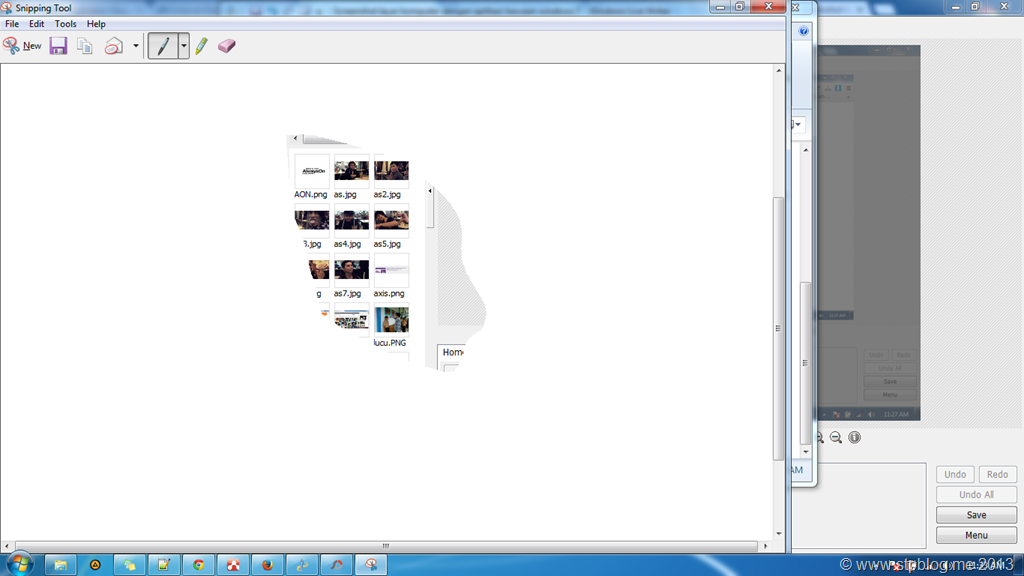Click the Snipping Tool horizontal scrollbar right arrow
Viewport: 1024px width, 576px height.
tap(765, 546)
